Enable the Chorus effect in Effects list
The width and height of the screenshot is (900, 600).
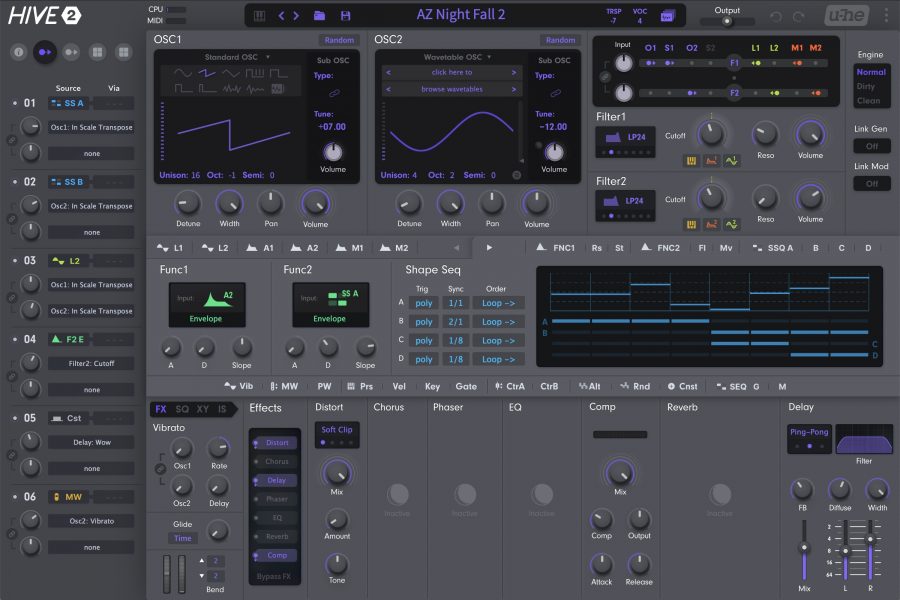[x=276, y=462]
